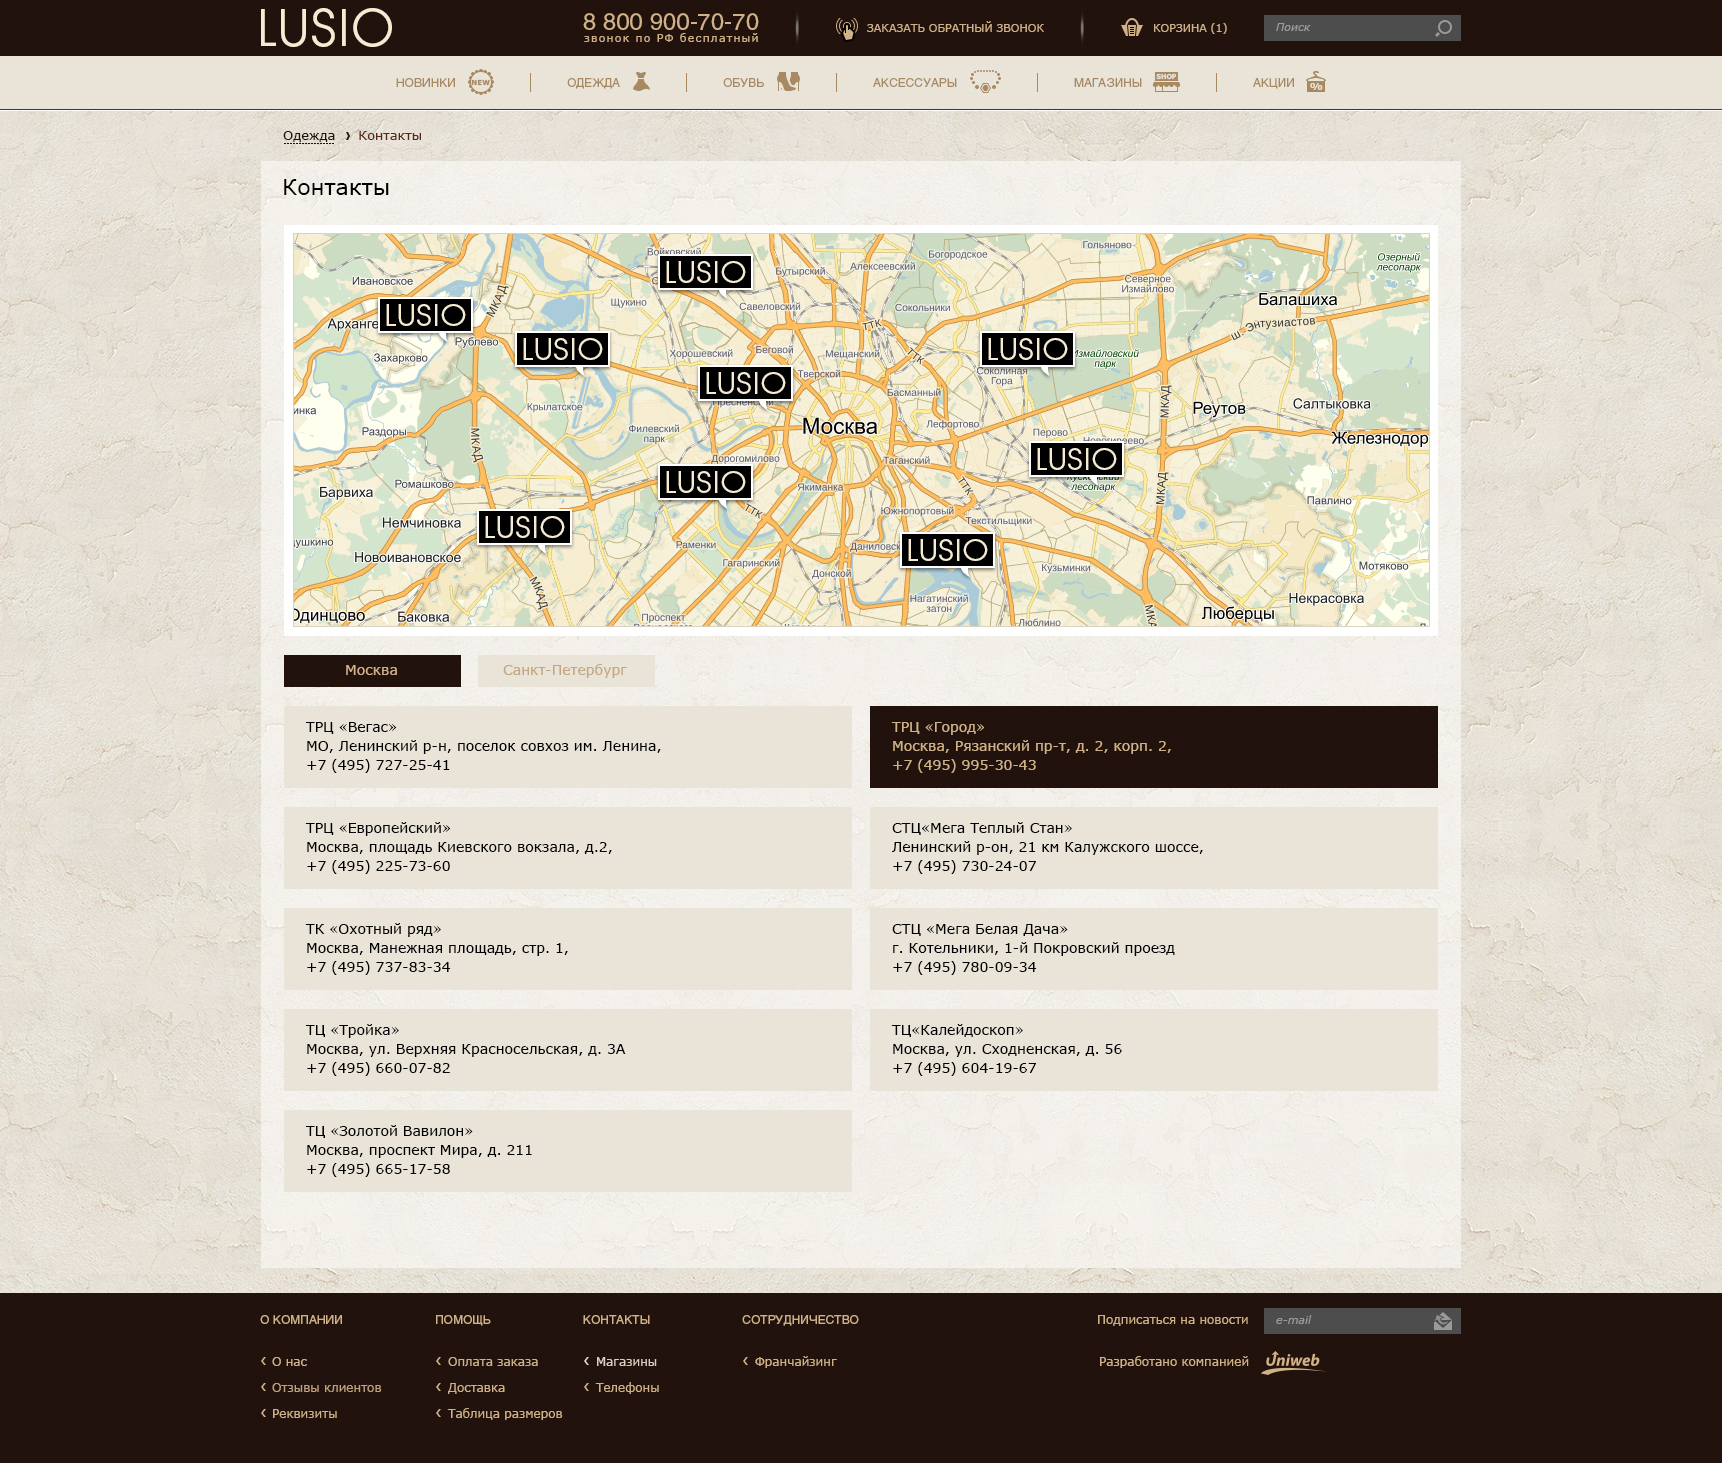Click the LUSIO map marker near Архангельское
Screen dimensions: 1722x1463
click(x=425, y=315)
